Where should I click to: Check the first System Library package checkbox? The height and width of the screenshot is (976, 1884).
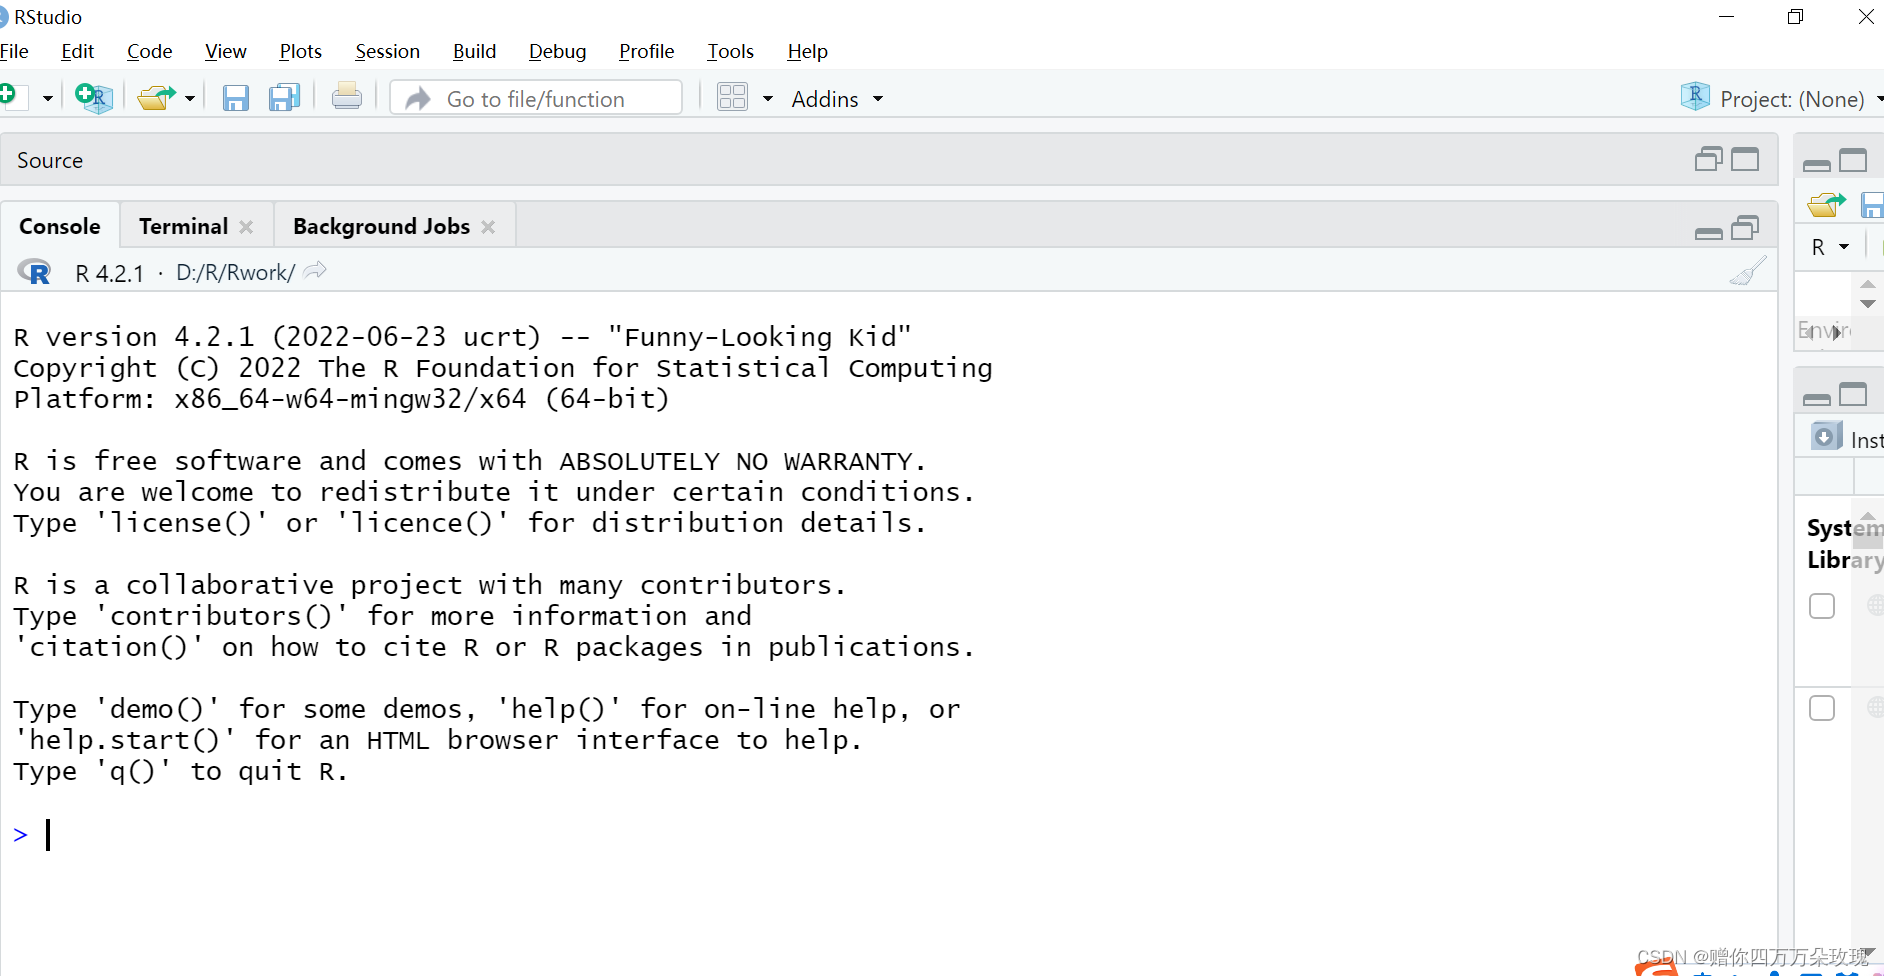click(x=1822, y=606)
